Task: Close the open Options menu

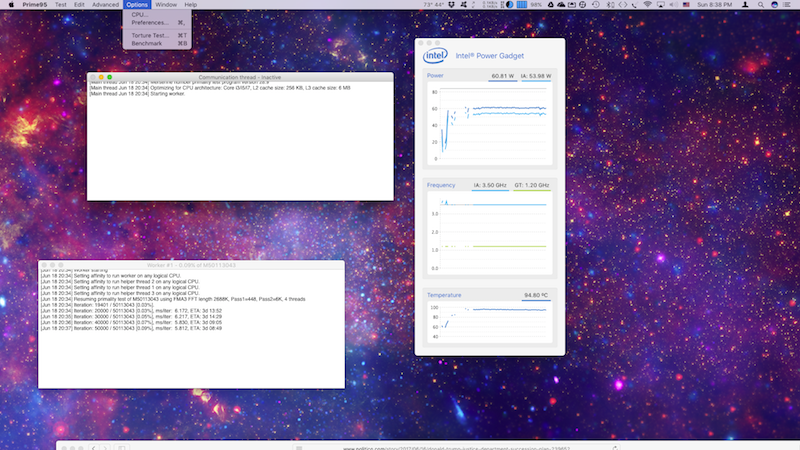Action: [137, 5]
